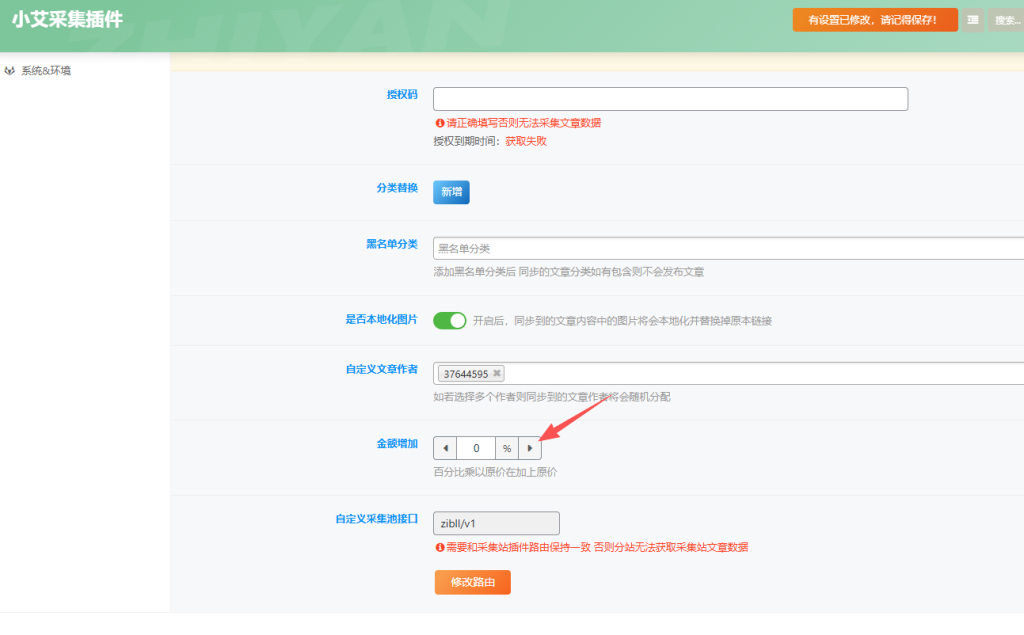Click the zibll/v1 route input field
1024x635 pixels.
pos(496,523)
